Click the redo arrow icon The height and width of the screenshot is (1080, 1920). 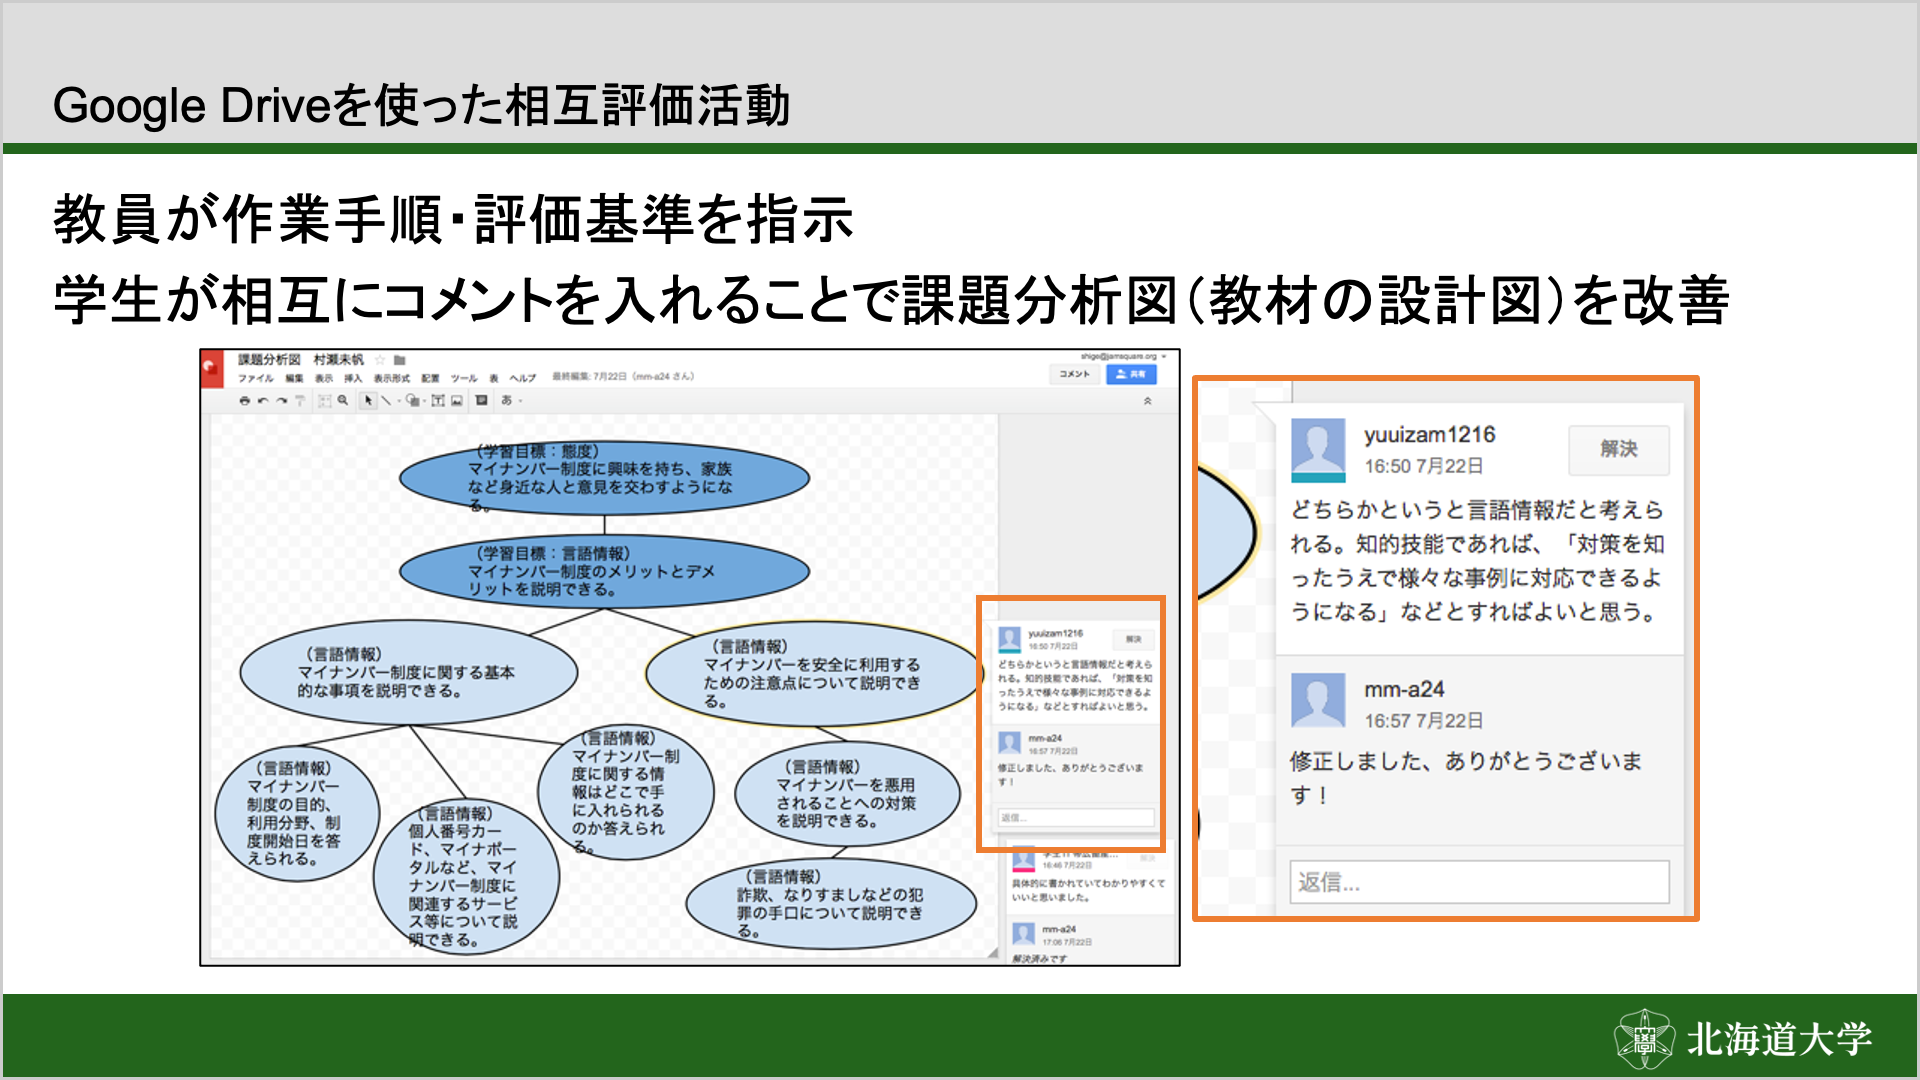282,401
